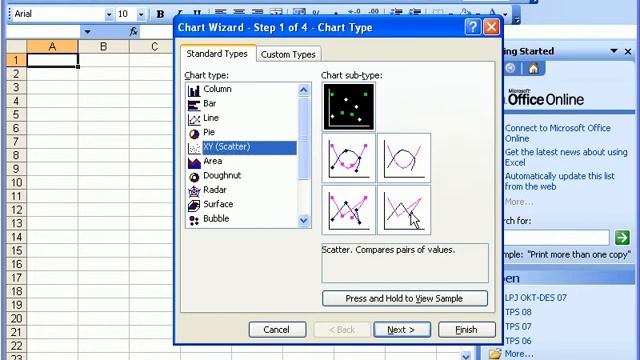Toggle Bold formatting in Excel toolbar
The width and height of the screenshot is (640, 360).
tap(160, 14)
